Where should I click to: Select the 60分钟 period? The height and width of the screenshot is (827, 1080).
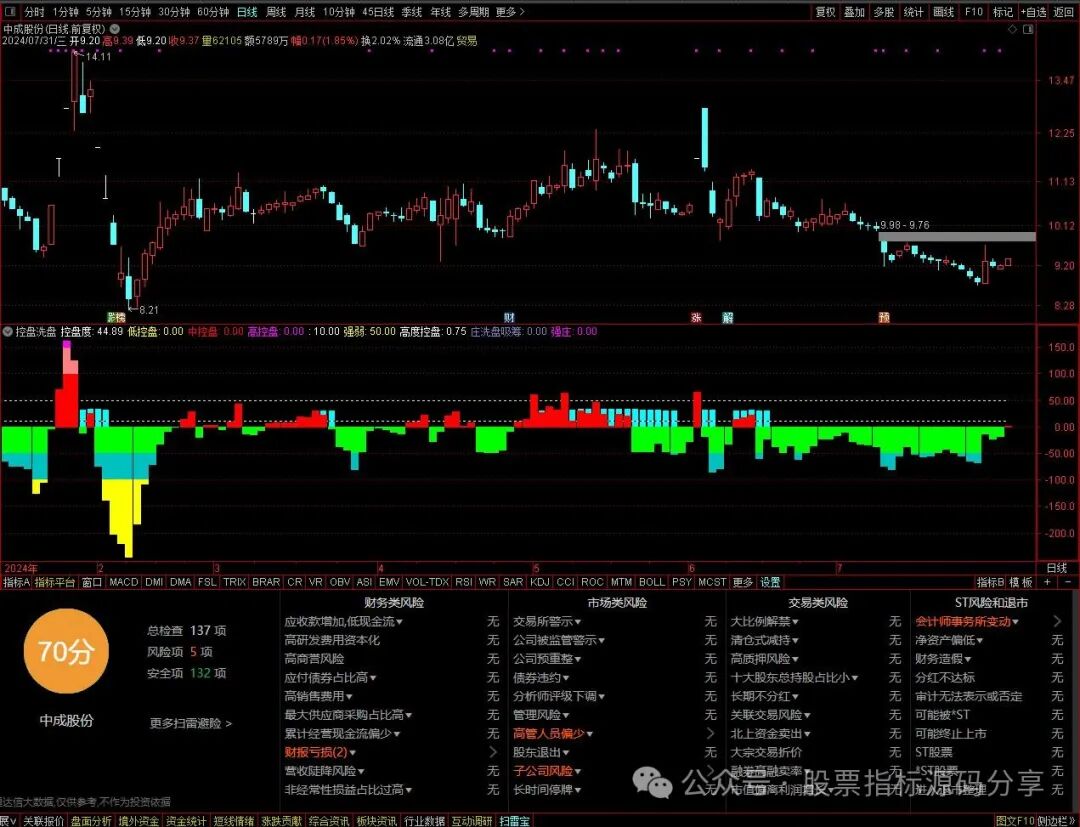coord(213,12)
